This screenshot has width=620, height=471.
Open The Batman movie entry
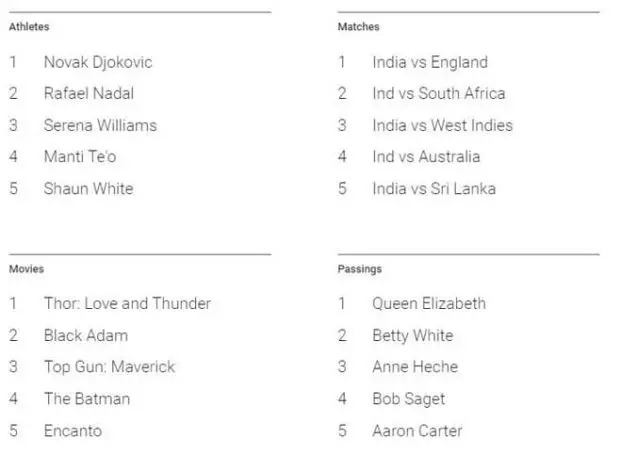(87, 399)
